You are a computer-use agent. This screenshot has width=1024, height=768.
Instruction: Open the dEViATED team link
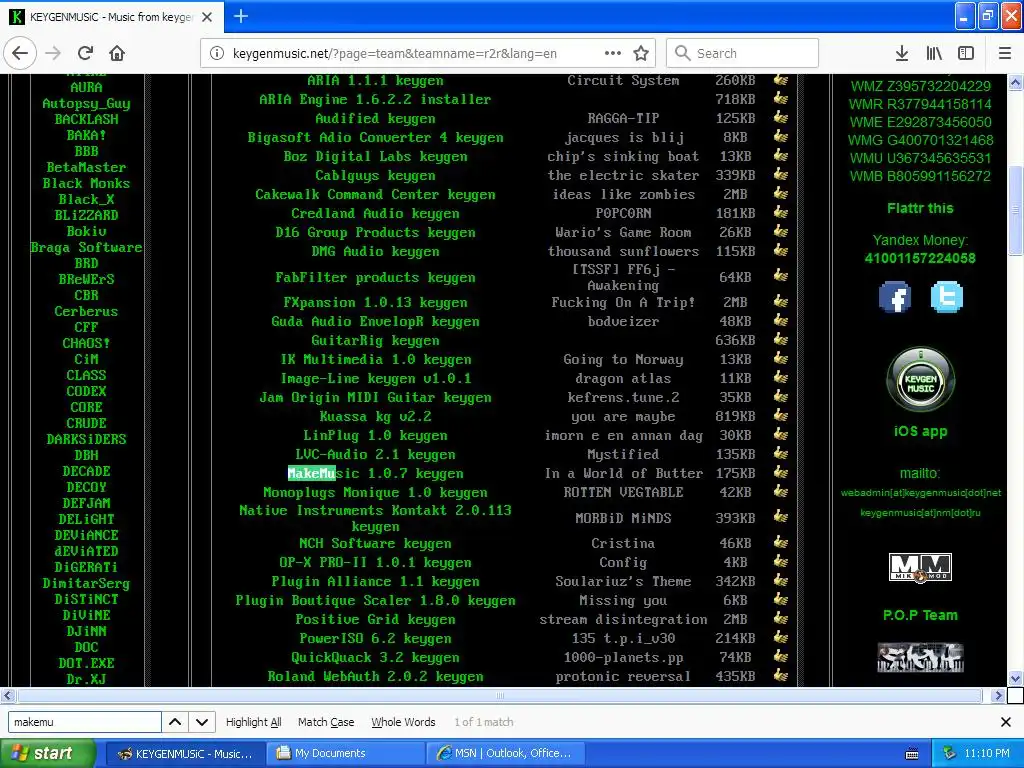click(x=86, y=551)
